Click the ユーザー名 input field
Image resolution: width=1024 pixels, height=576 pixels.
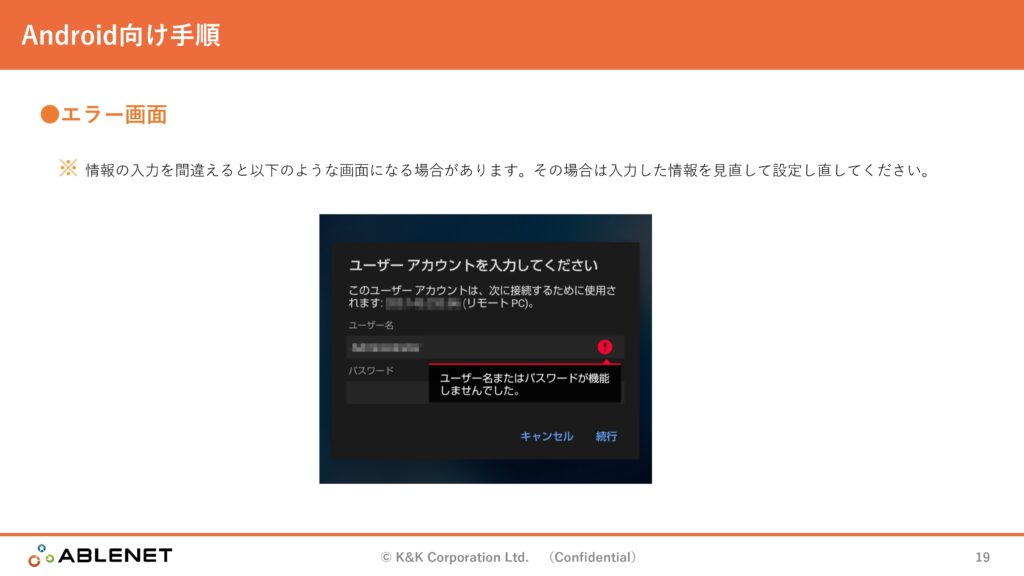pos(470,347)
